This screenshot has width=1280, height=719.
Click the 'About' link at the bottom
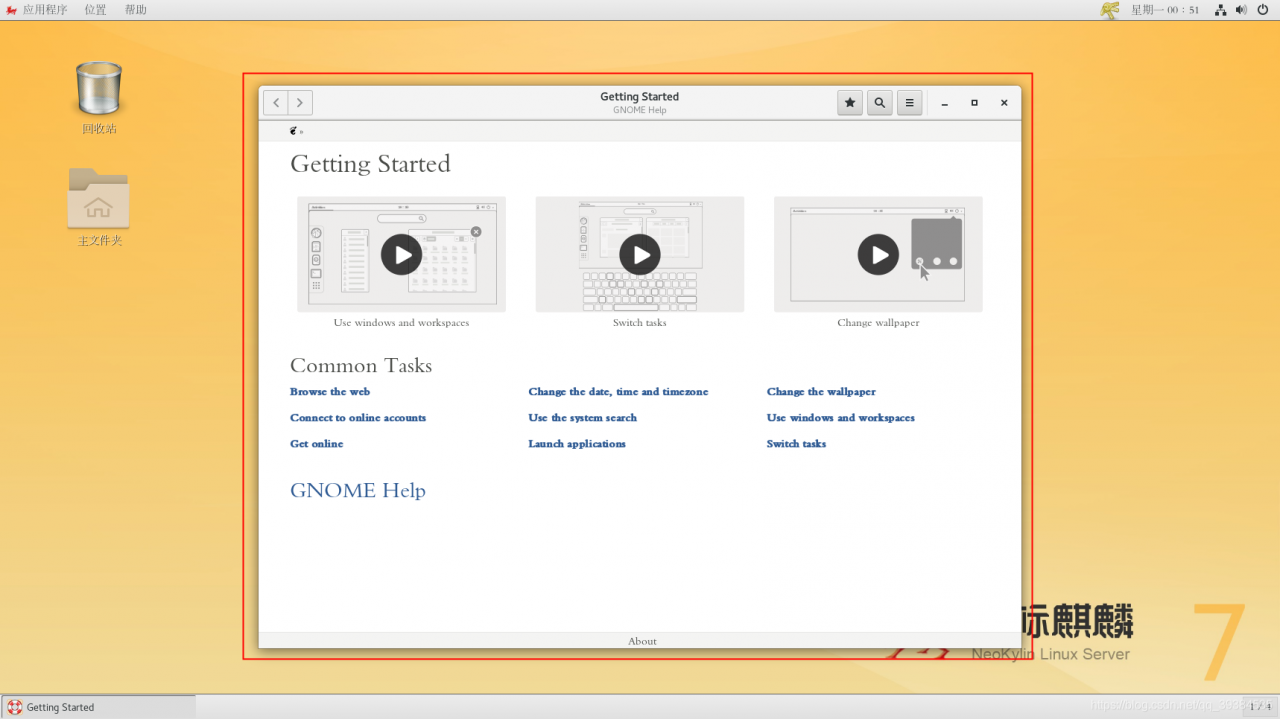(x=642, y=641)
